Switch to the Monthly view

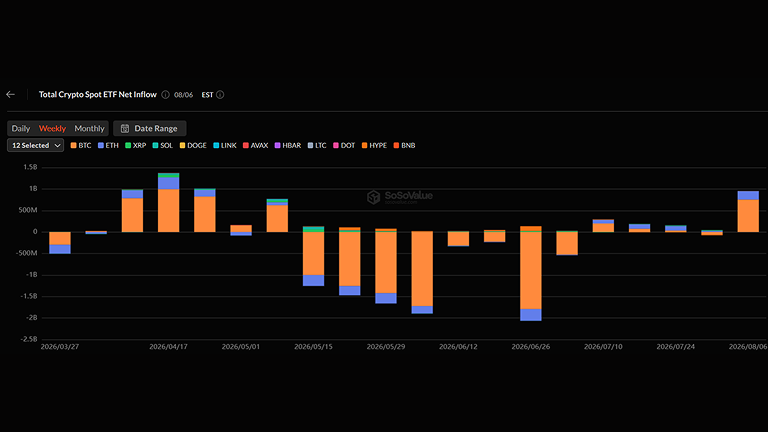point(89,128)
